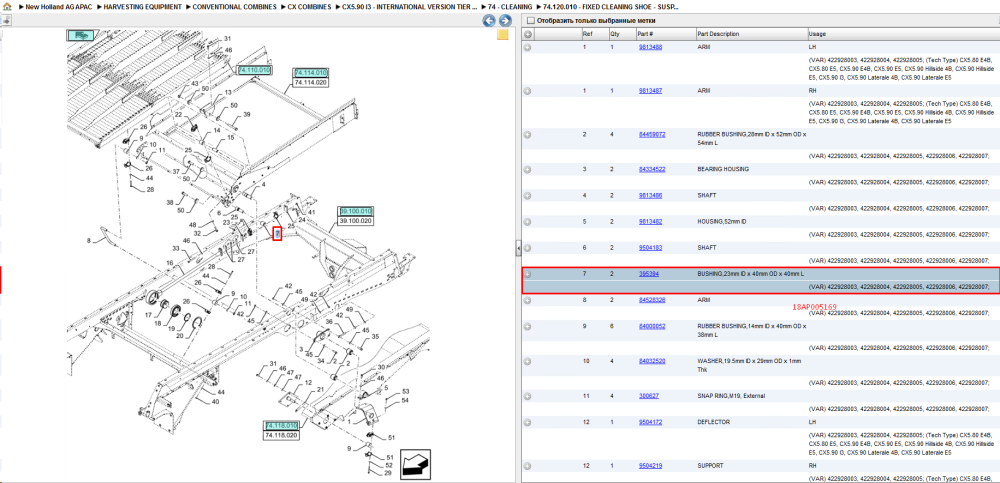Screen dimensions: 1000x483
Task: Select callout number 16 on the diagram
Action: coord(170,262)
